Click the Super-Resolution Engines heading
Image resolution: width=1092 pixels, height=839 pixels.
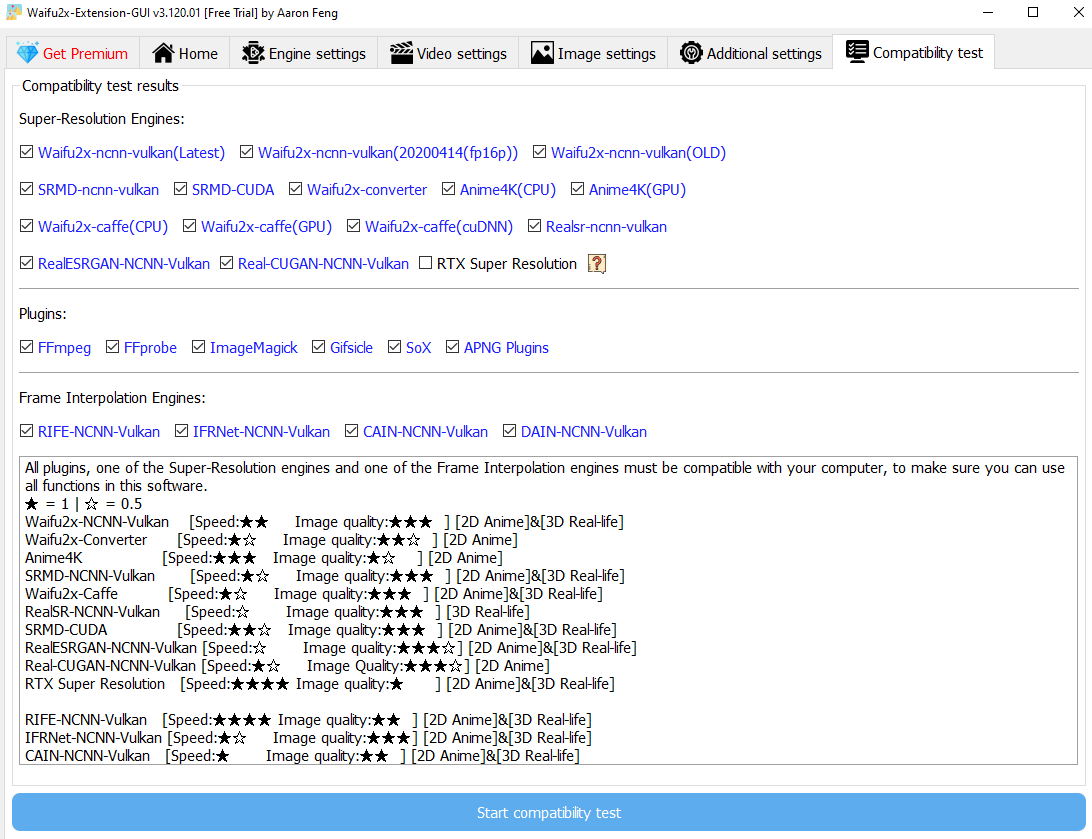[x=102, y=119]
